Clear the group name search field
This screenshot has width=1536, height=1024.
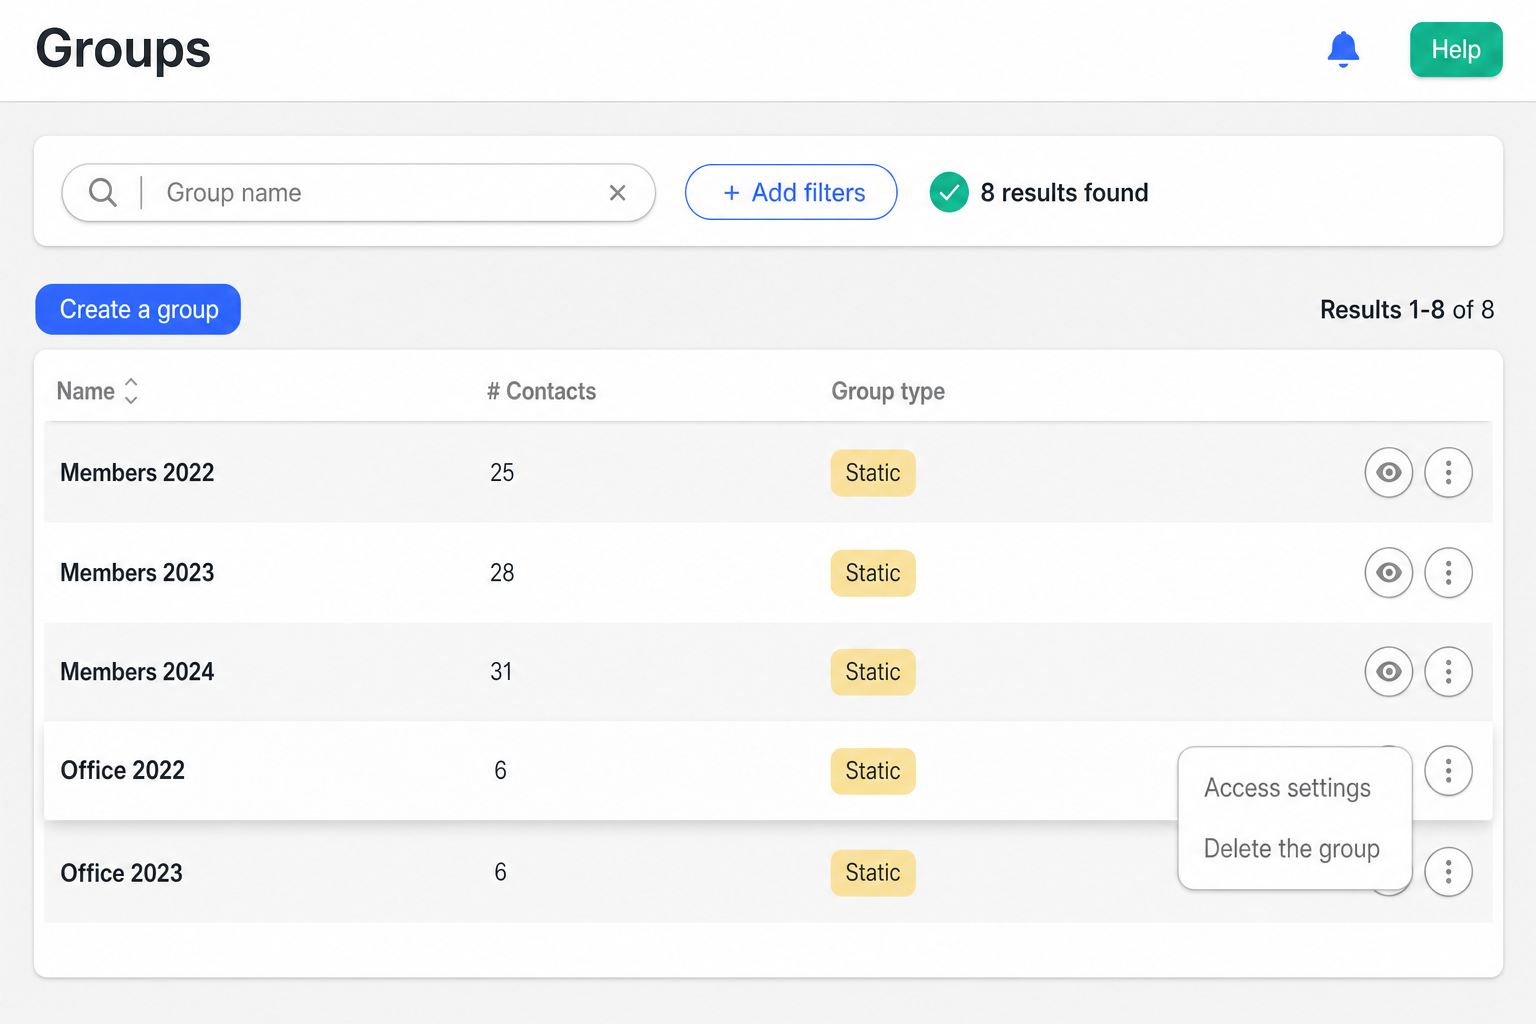tap(618, 193)
